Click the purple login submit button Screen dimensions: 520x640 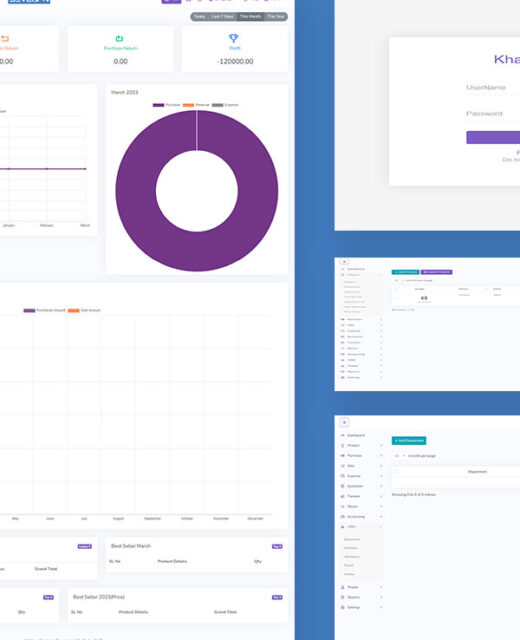tap(493, 138)
